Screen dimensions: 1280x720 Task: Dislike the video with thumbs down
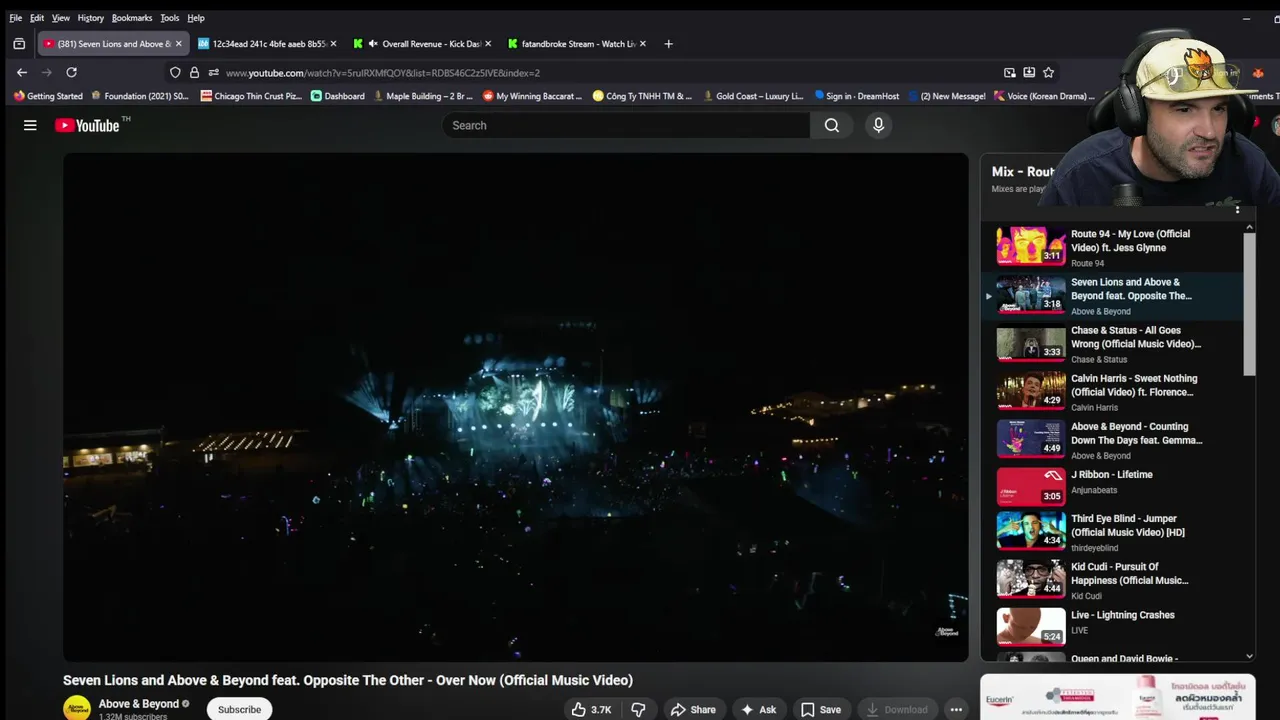(x=638, y=709)
